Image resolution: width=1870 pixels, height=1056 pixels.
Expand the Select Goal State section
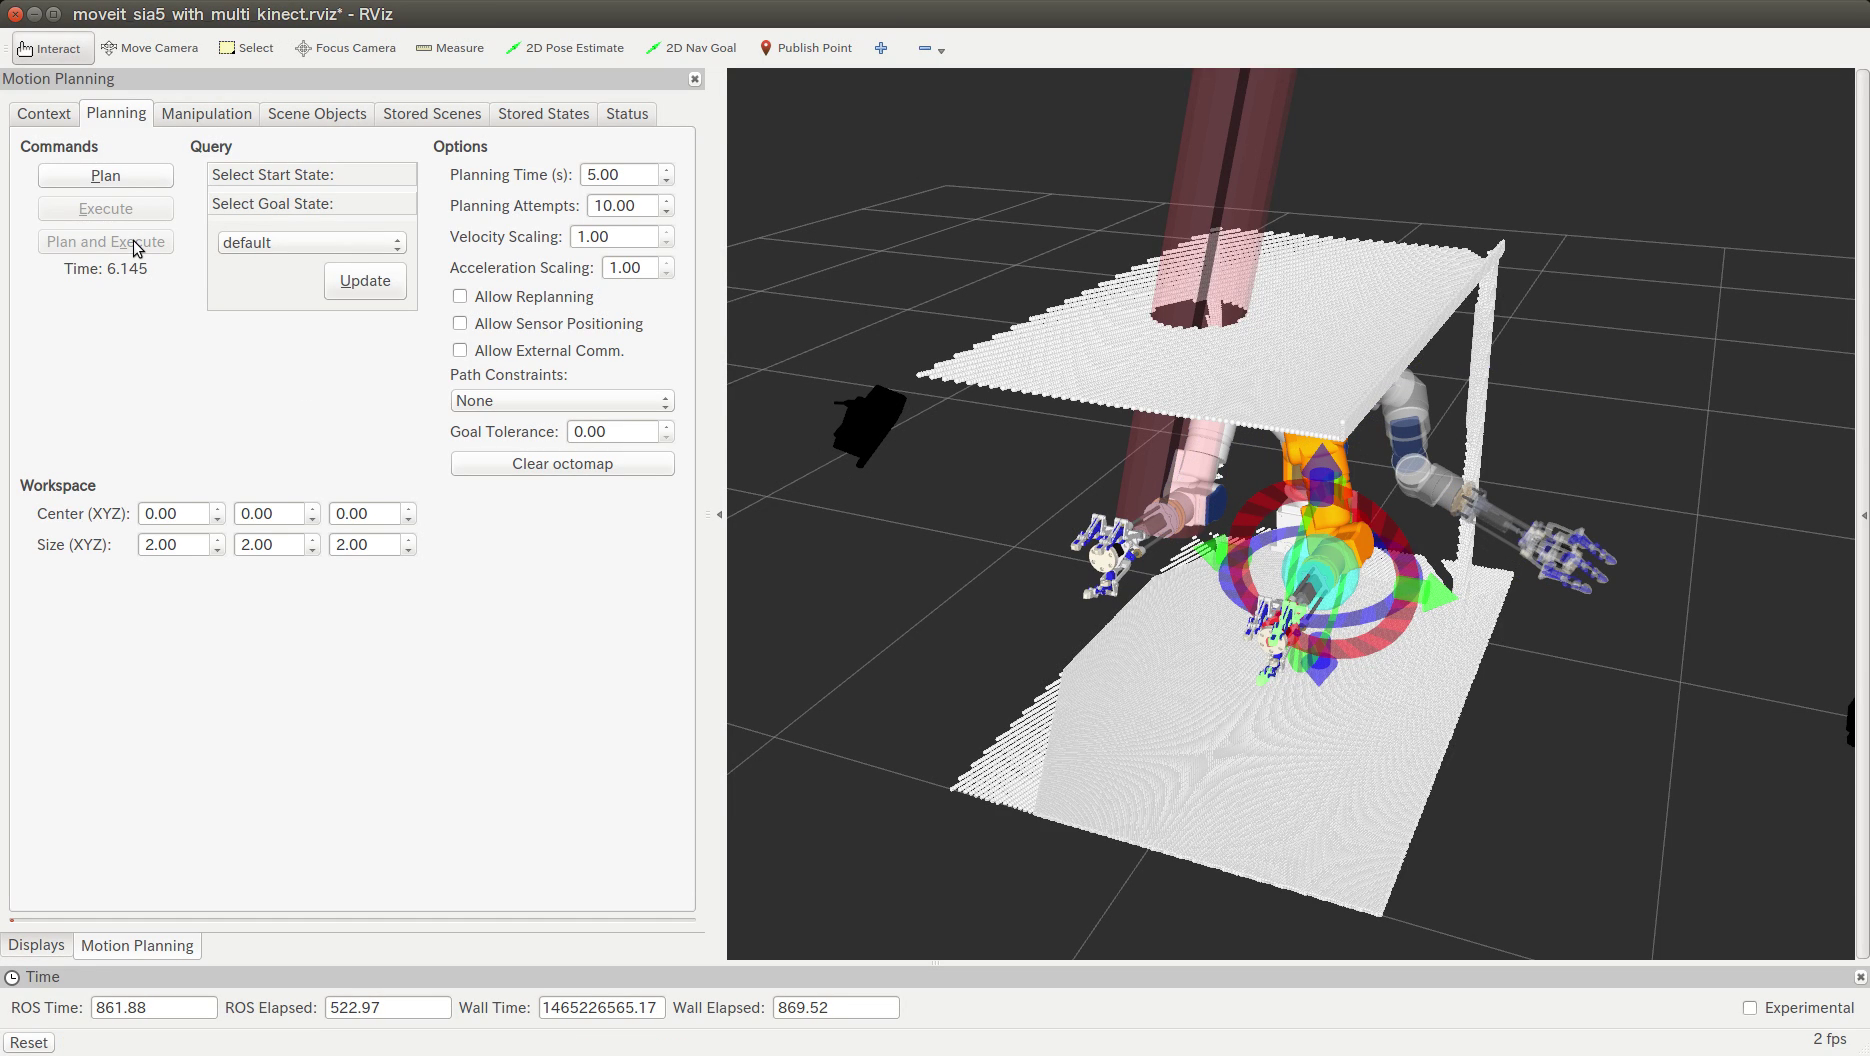[312, 204]
